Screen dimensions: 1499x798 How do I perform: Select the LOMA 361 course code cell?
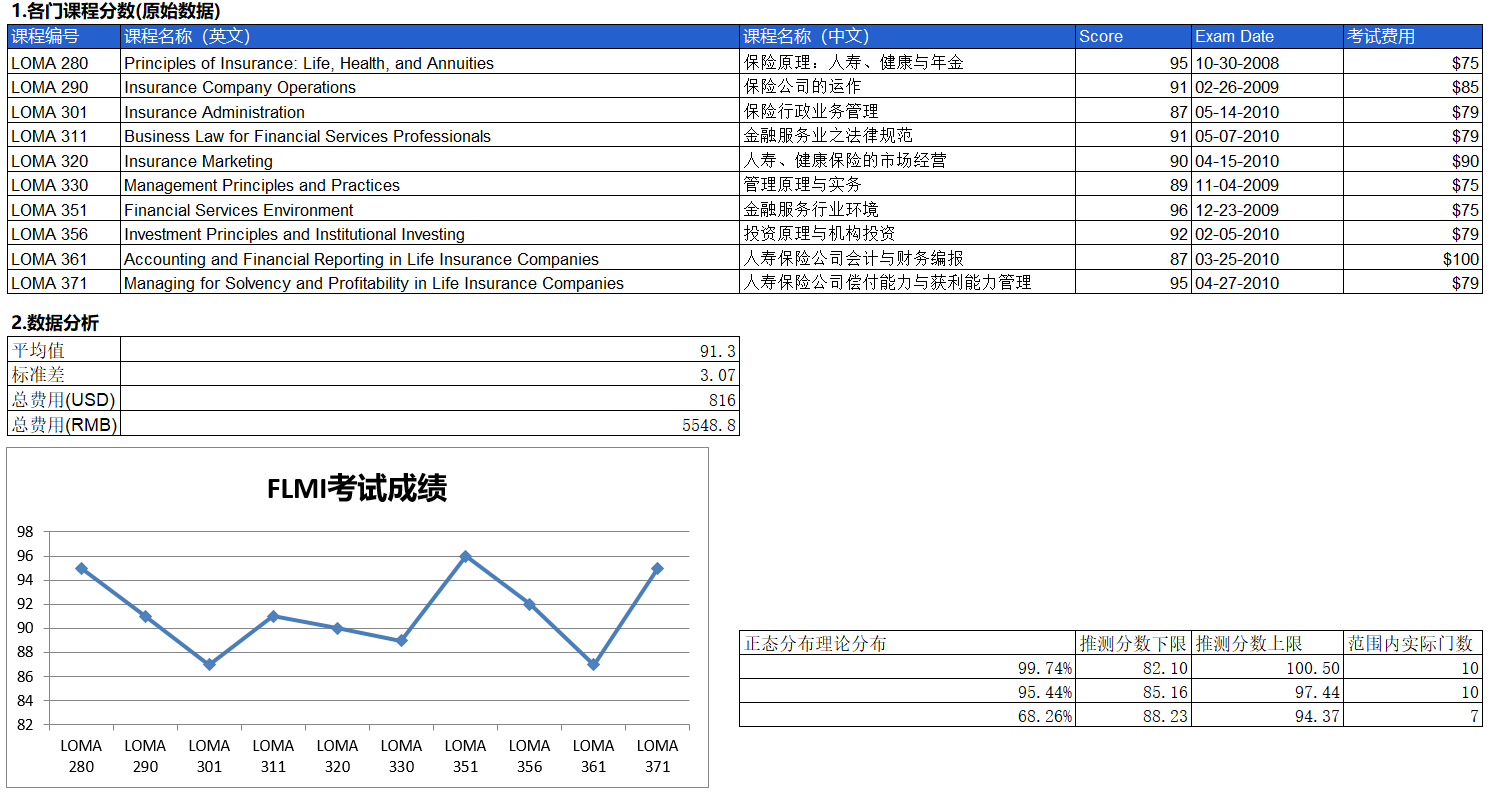tap(64, 258)
